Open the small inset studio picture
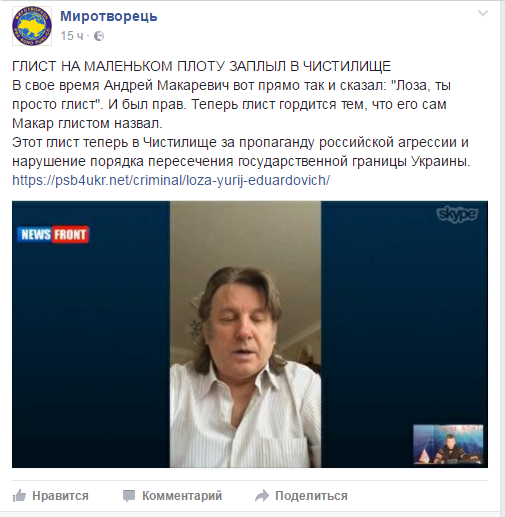 click(448, 444)
